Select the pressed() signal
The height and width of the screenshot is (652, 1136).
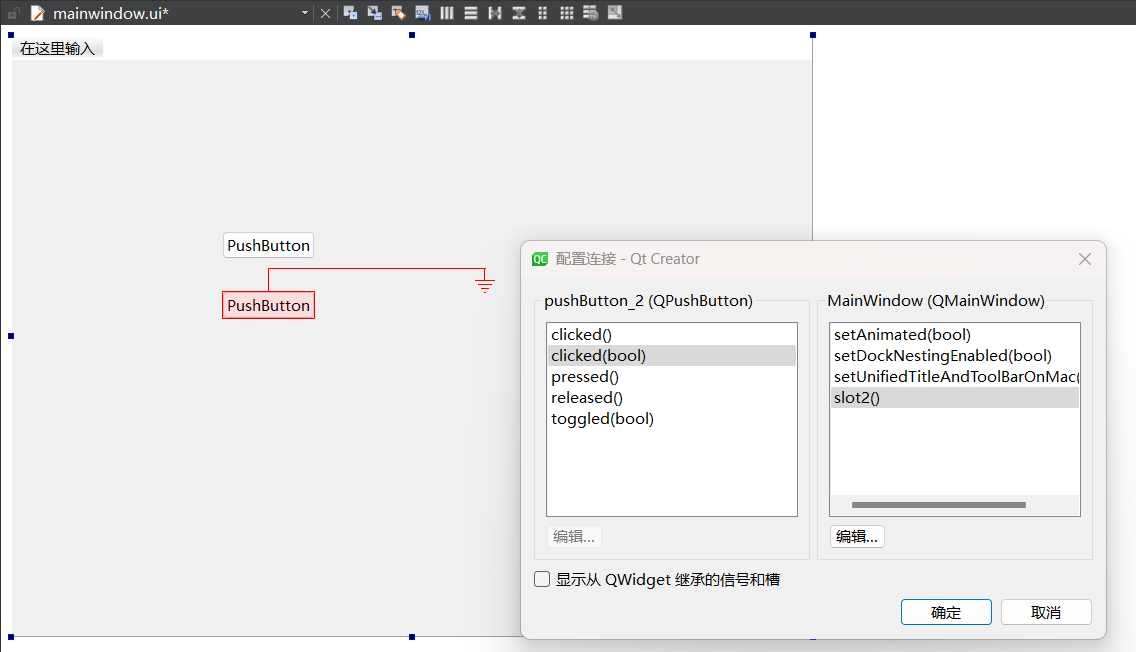(671, 377)
